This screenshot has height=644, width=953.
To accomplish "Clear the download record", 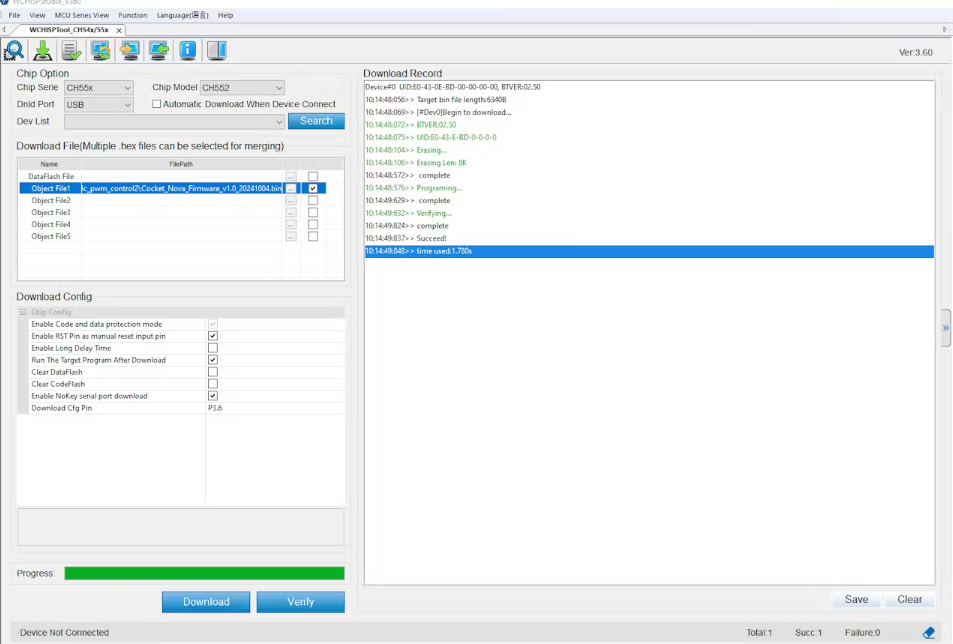I will coord(910,600).
